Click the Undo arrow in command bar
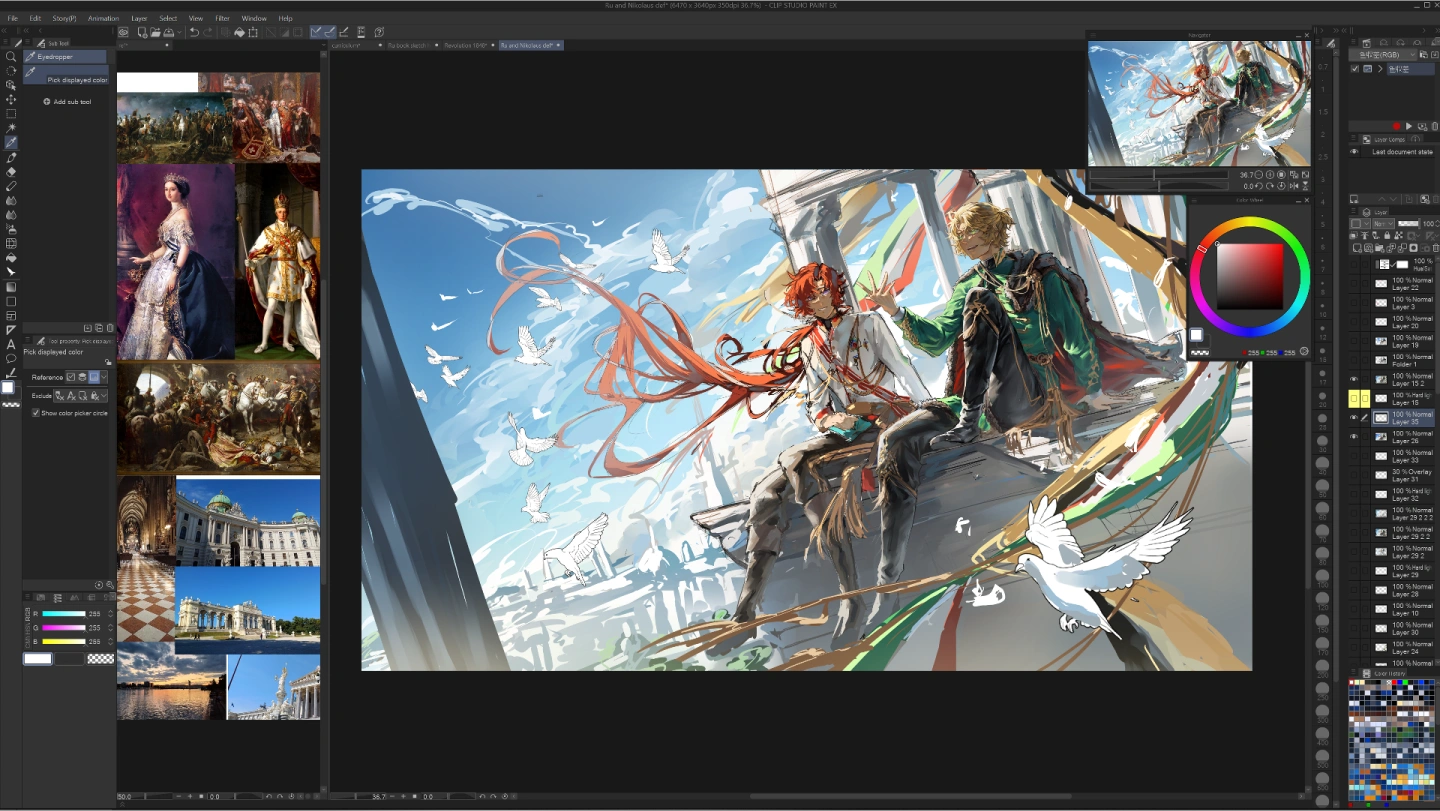This screenshot has width=1440, height=811. click(x=194, y=32)
